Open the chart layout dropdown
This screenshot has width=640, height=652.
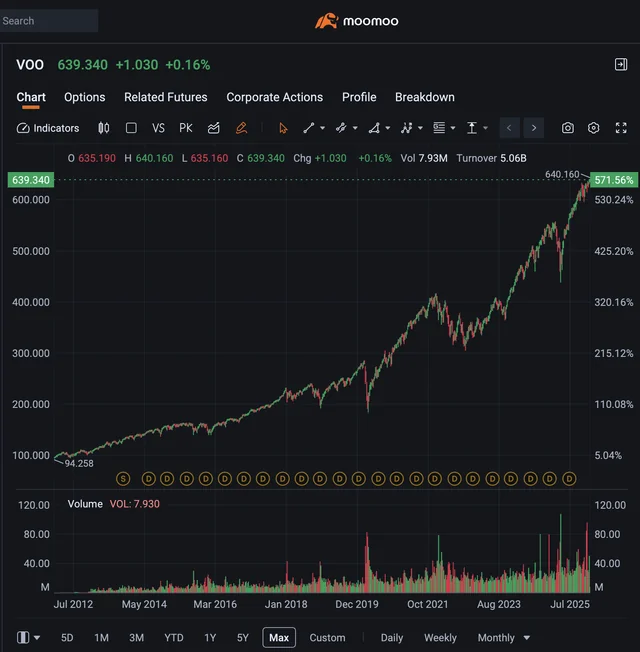point(29,638)
